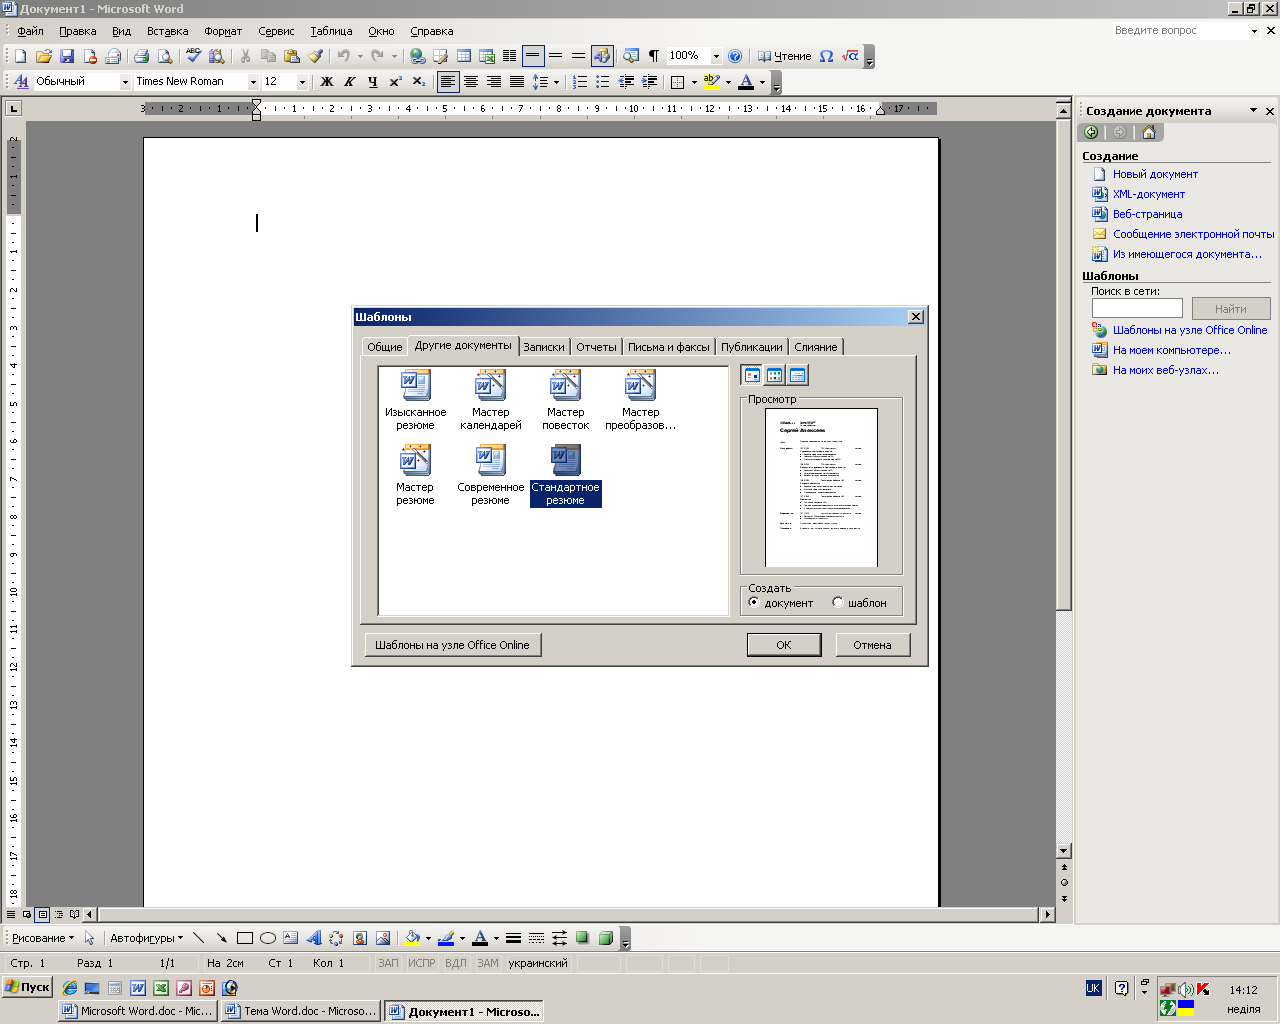Select the шаблон radio button

[838, 602]
